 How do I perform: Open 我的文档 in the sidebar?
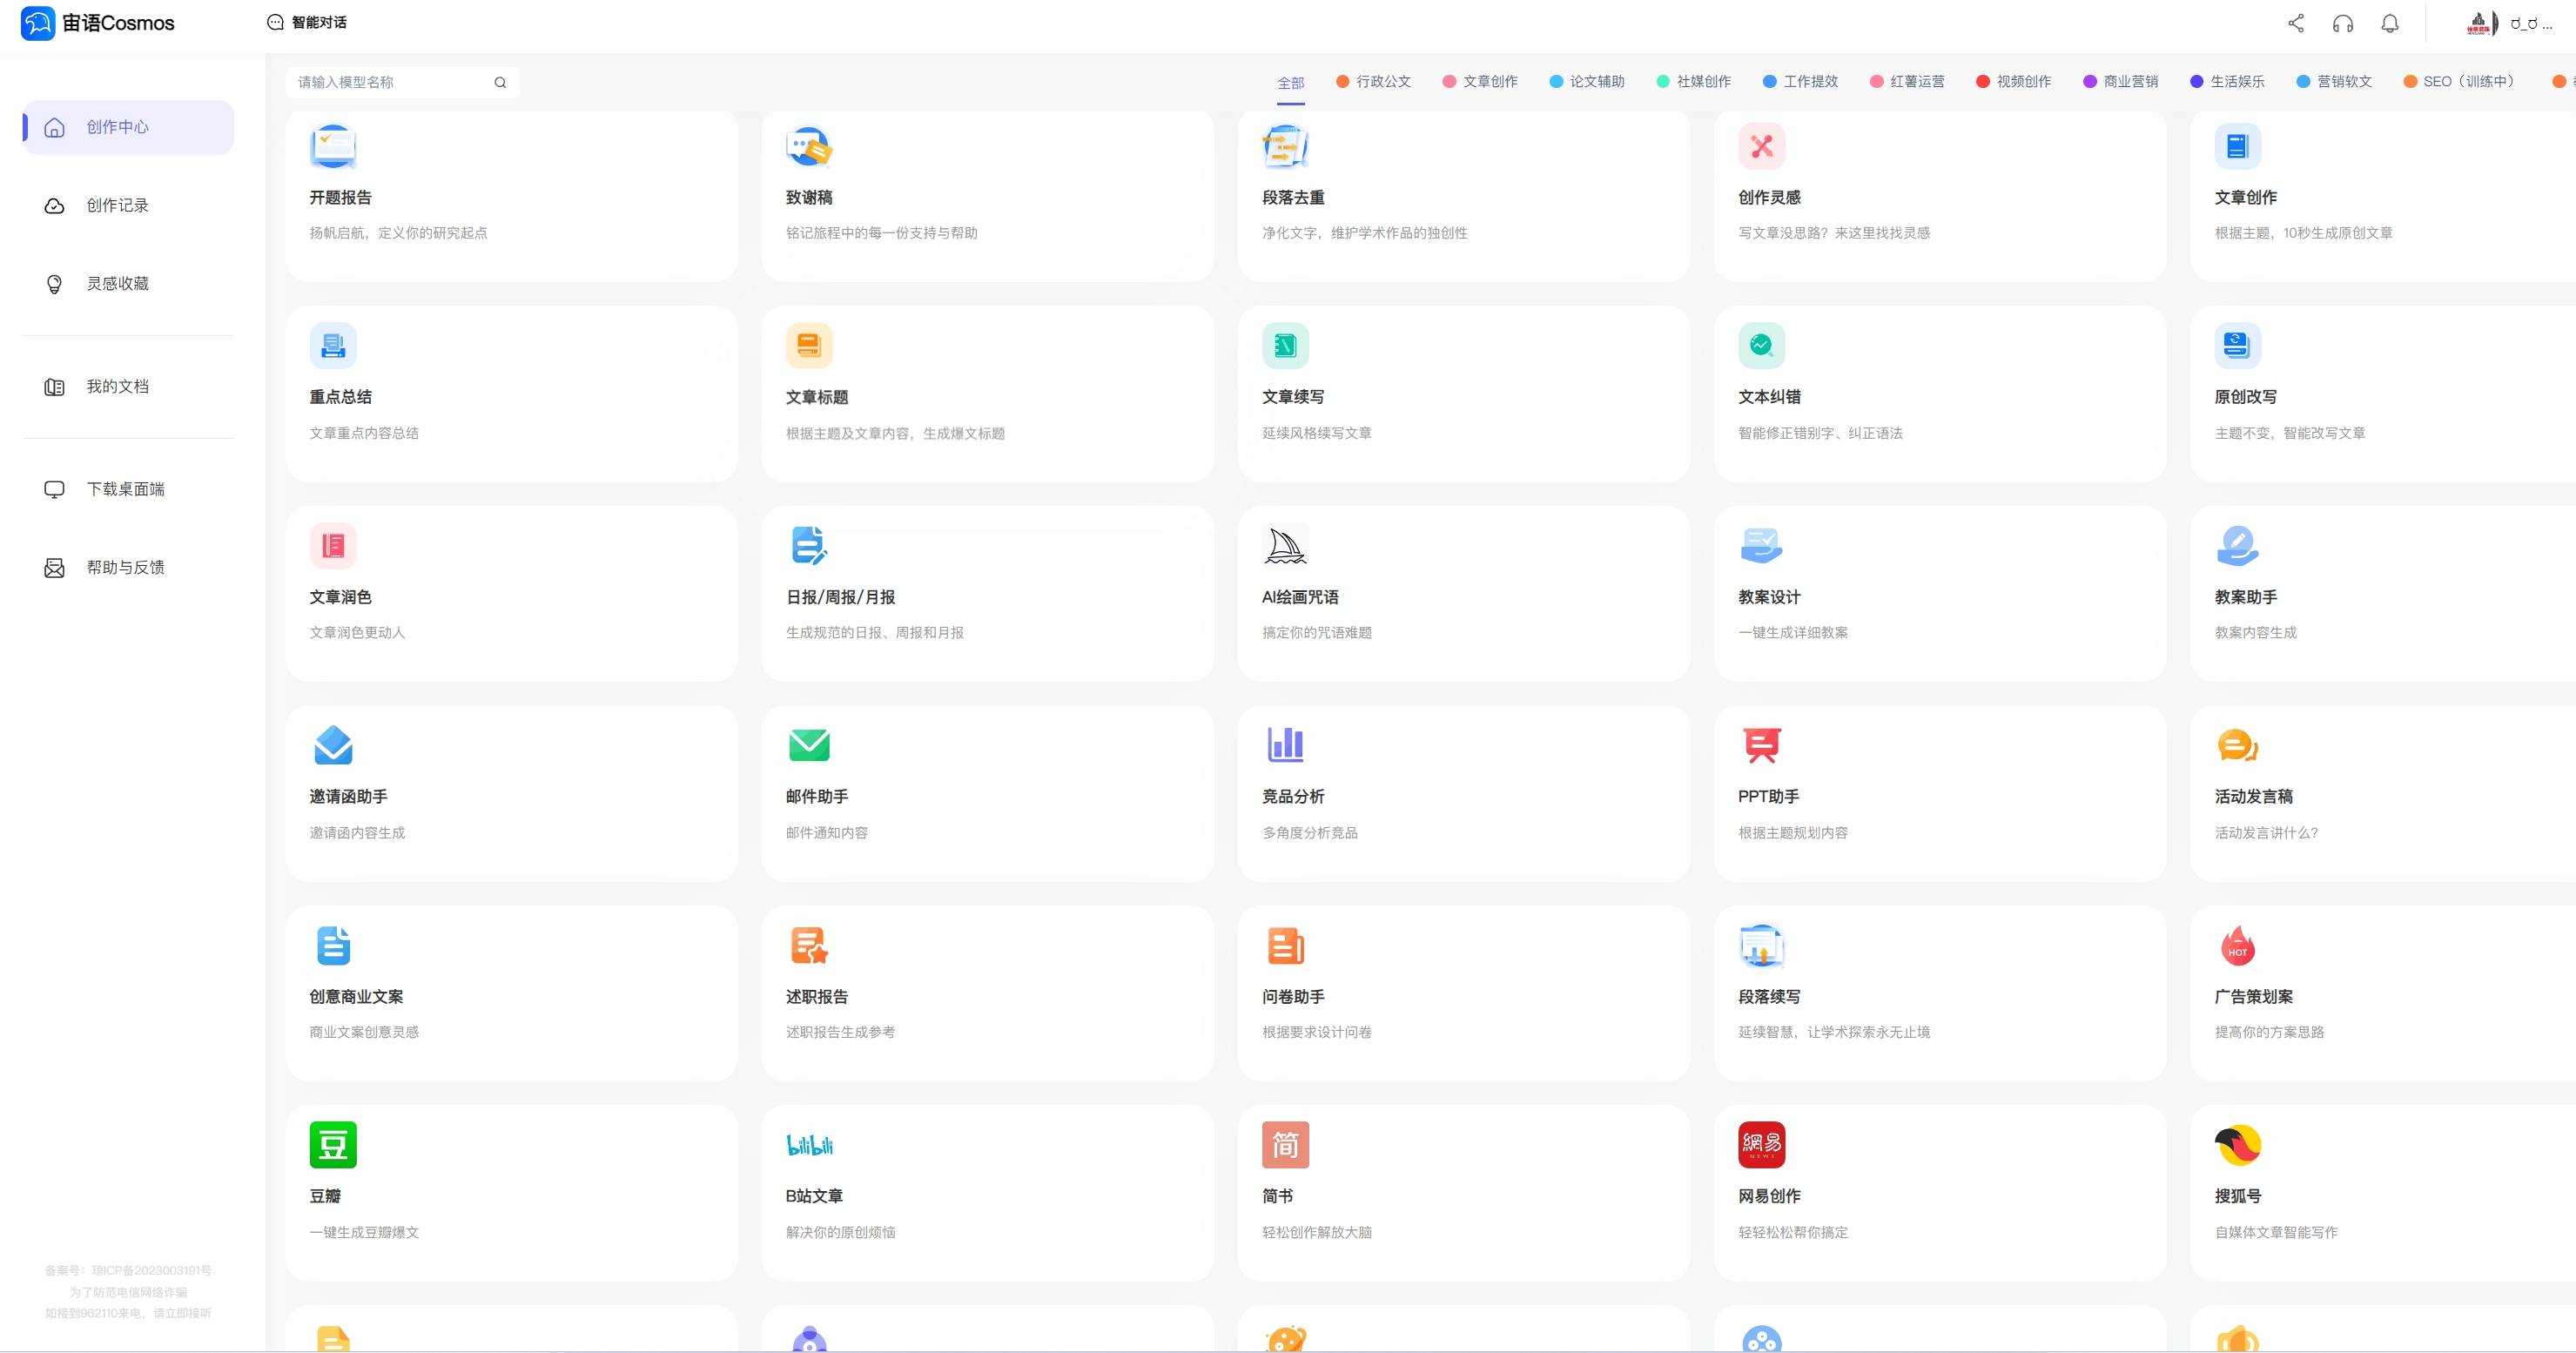(128, 387)
